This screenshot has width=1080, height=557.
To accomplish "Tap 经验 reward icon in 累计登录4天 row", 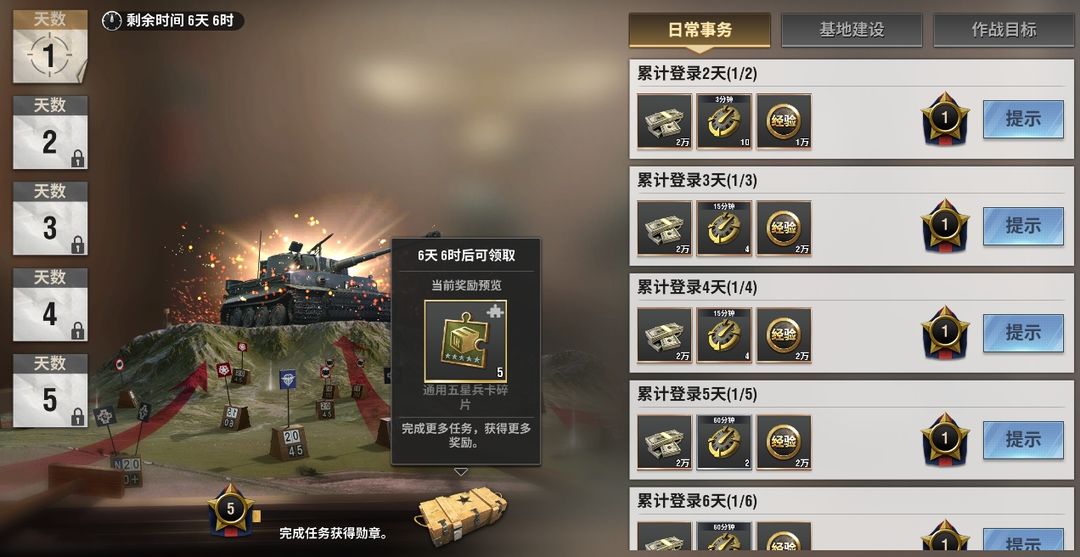I will pyautogui.click(x=784, y=335).
